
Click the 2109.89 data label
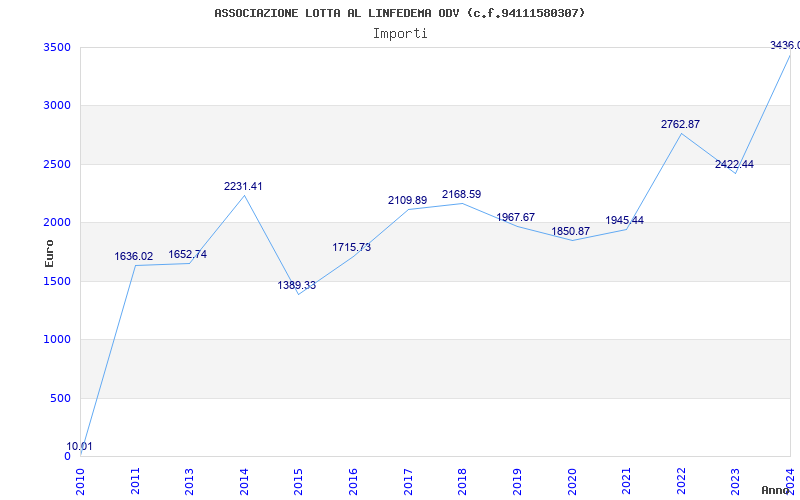(407, 201)
